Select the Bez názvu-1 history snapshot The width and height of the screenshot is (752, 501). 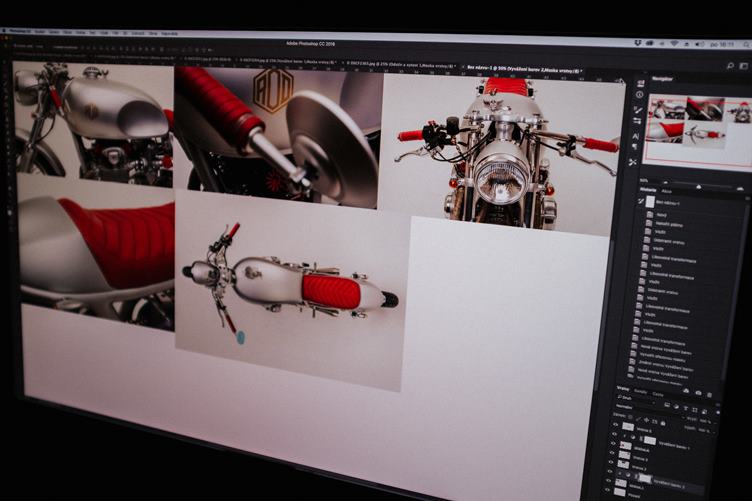click(x=668, y=203)
